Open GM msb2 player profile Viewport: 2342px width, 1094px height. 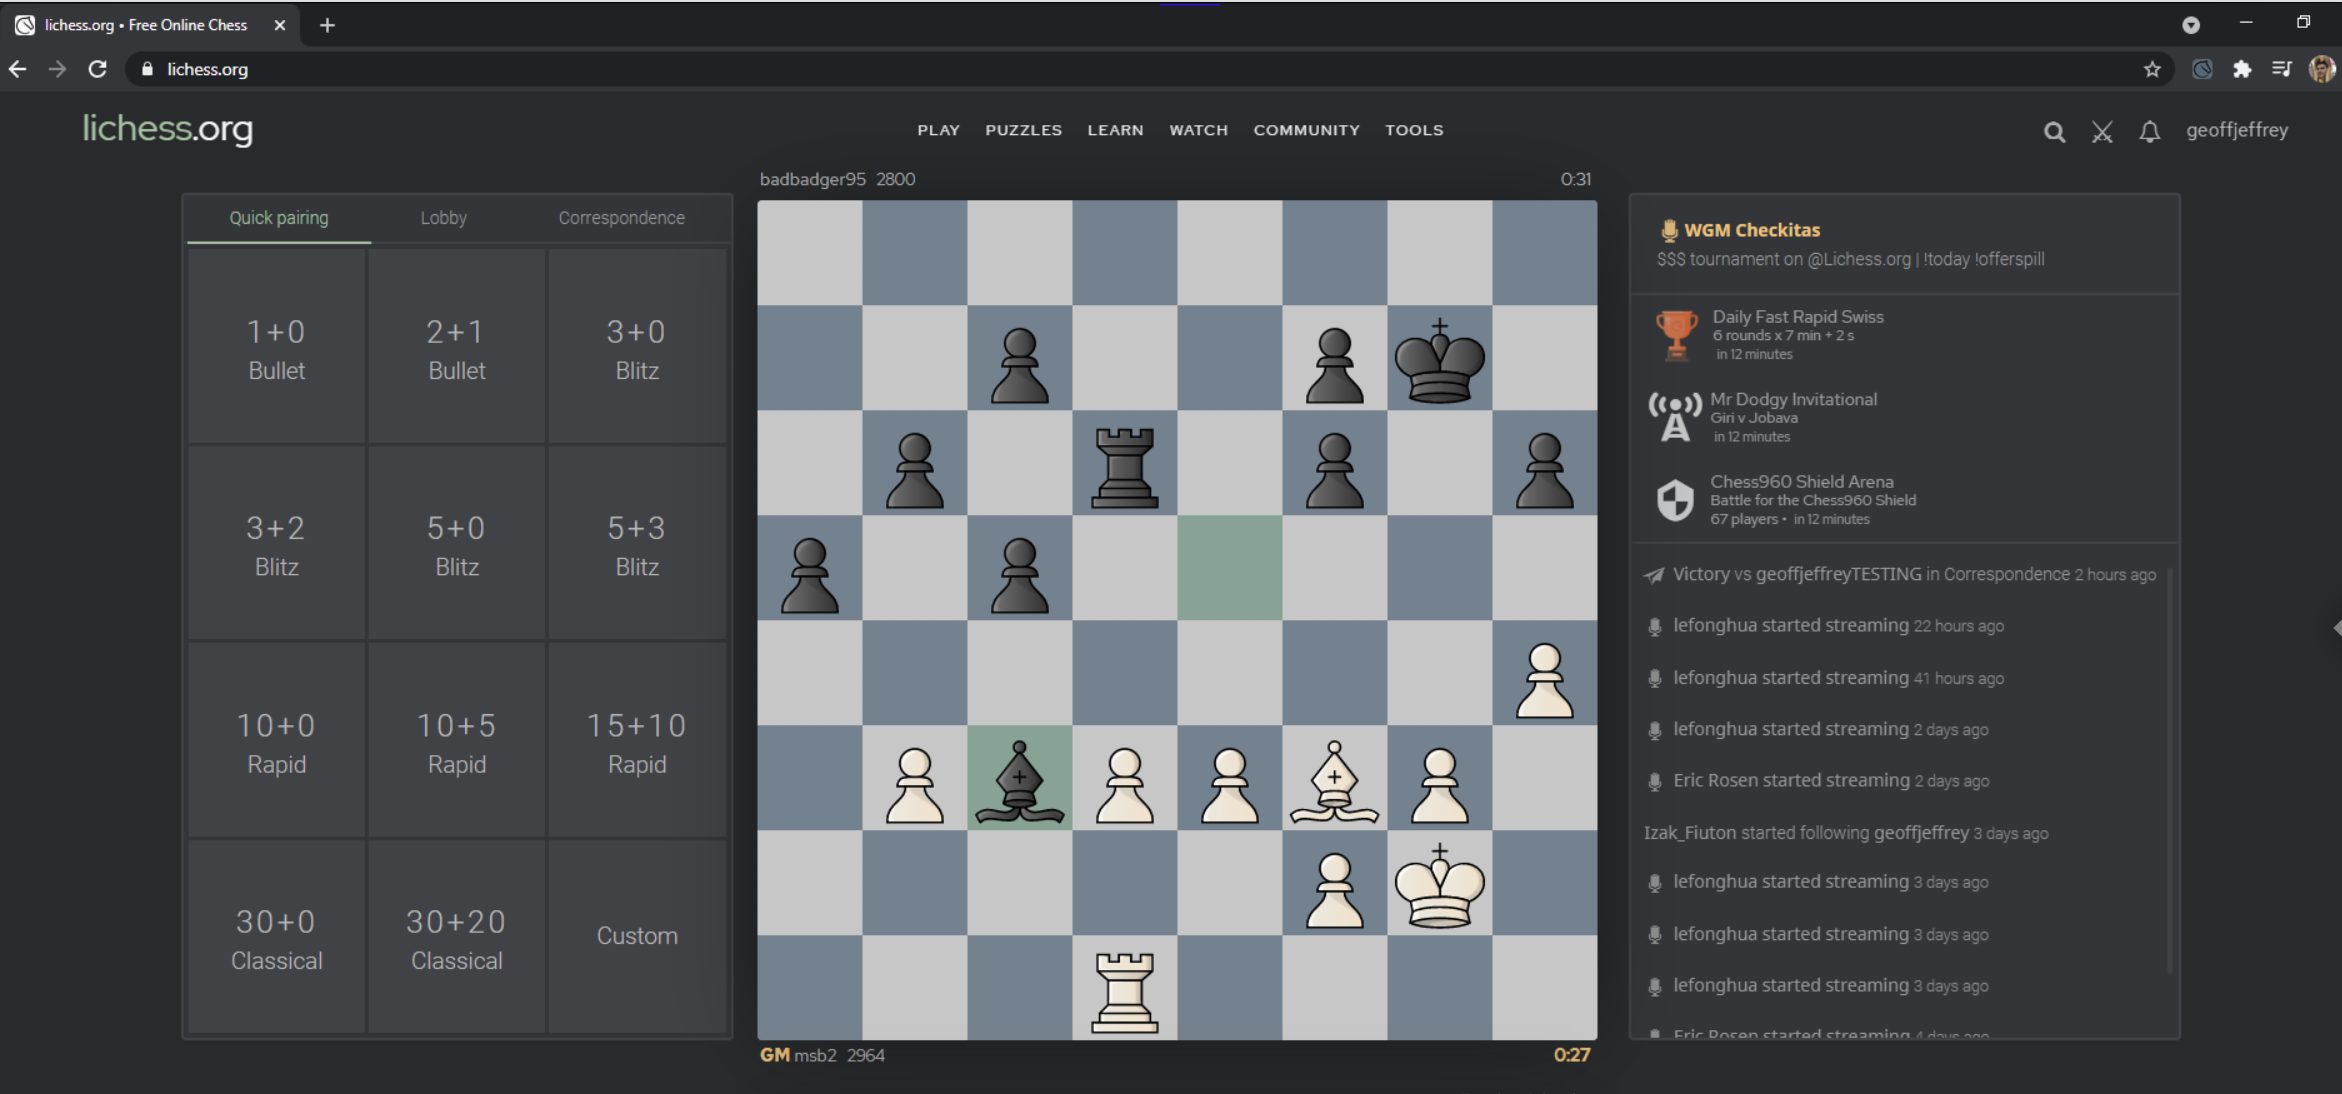point(798,1055)
